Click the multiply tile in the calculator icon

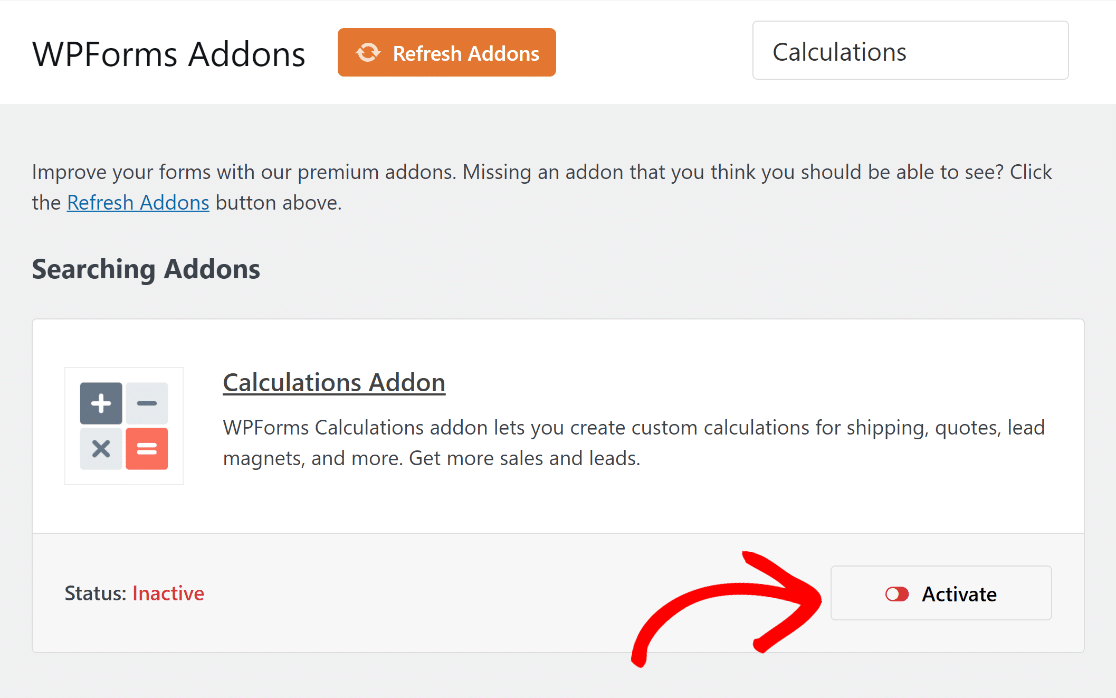pyautogui.click(x=101, y=449)
